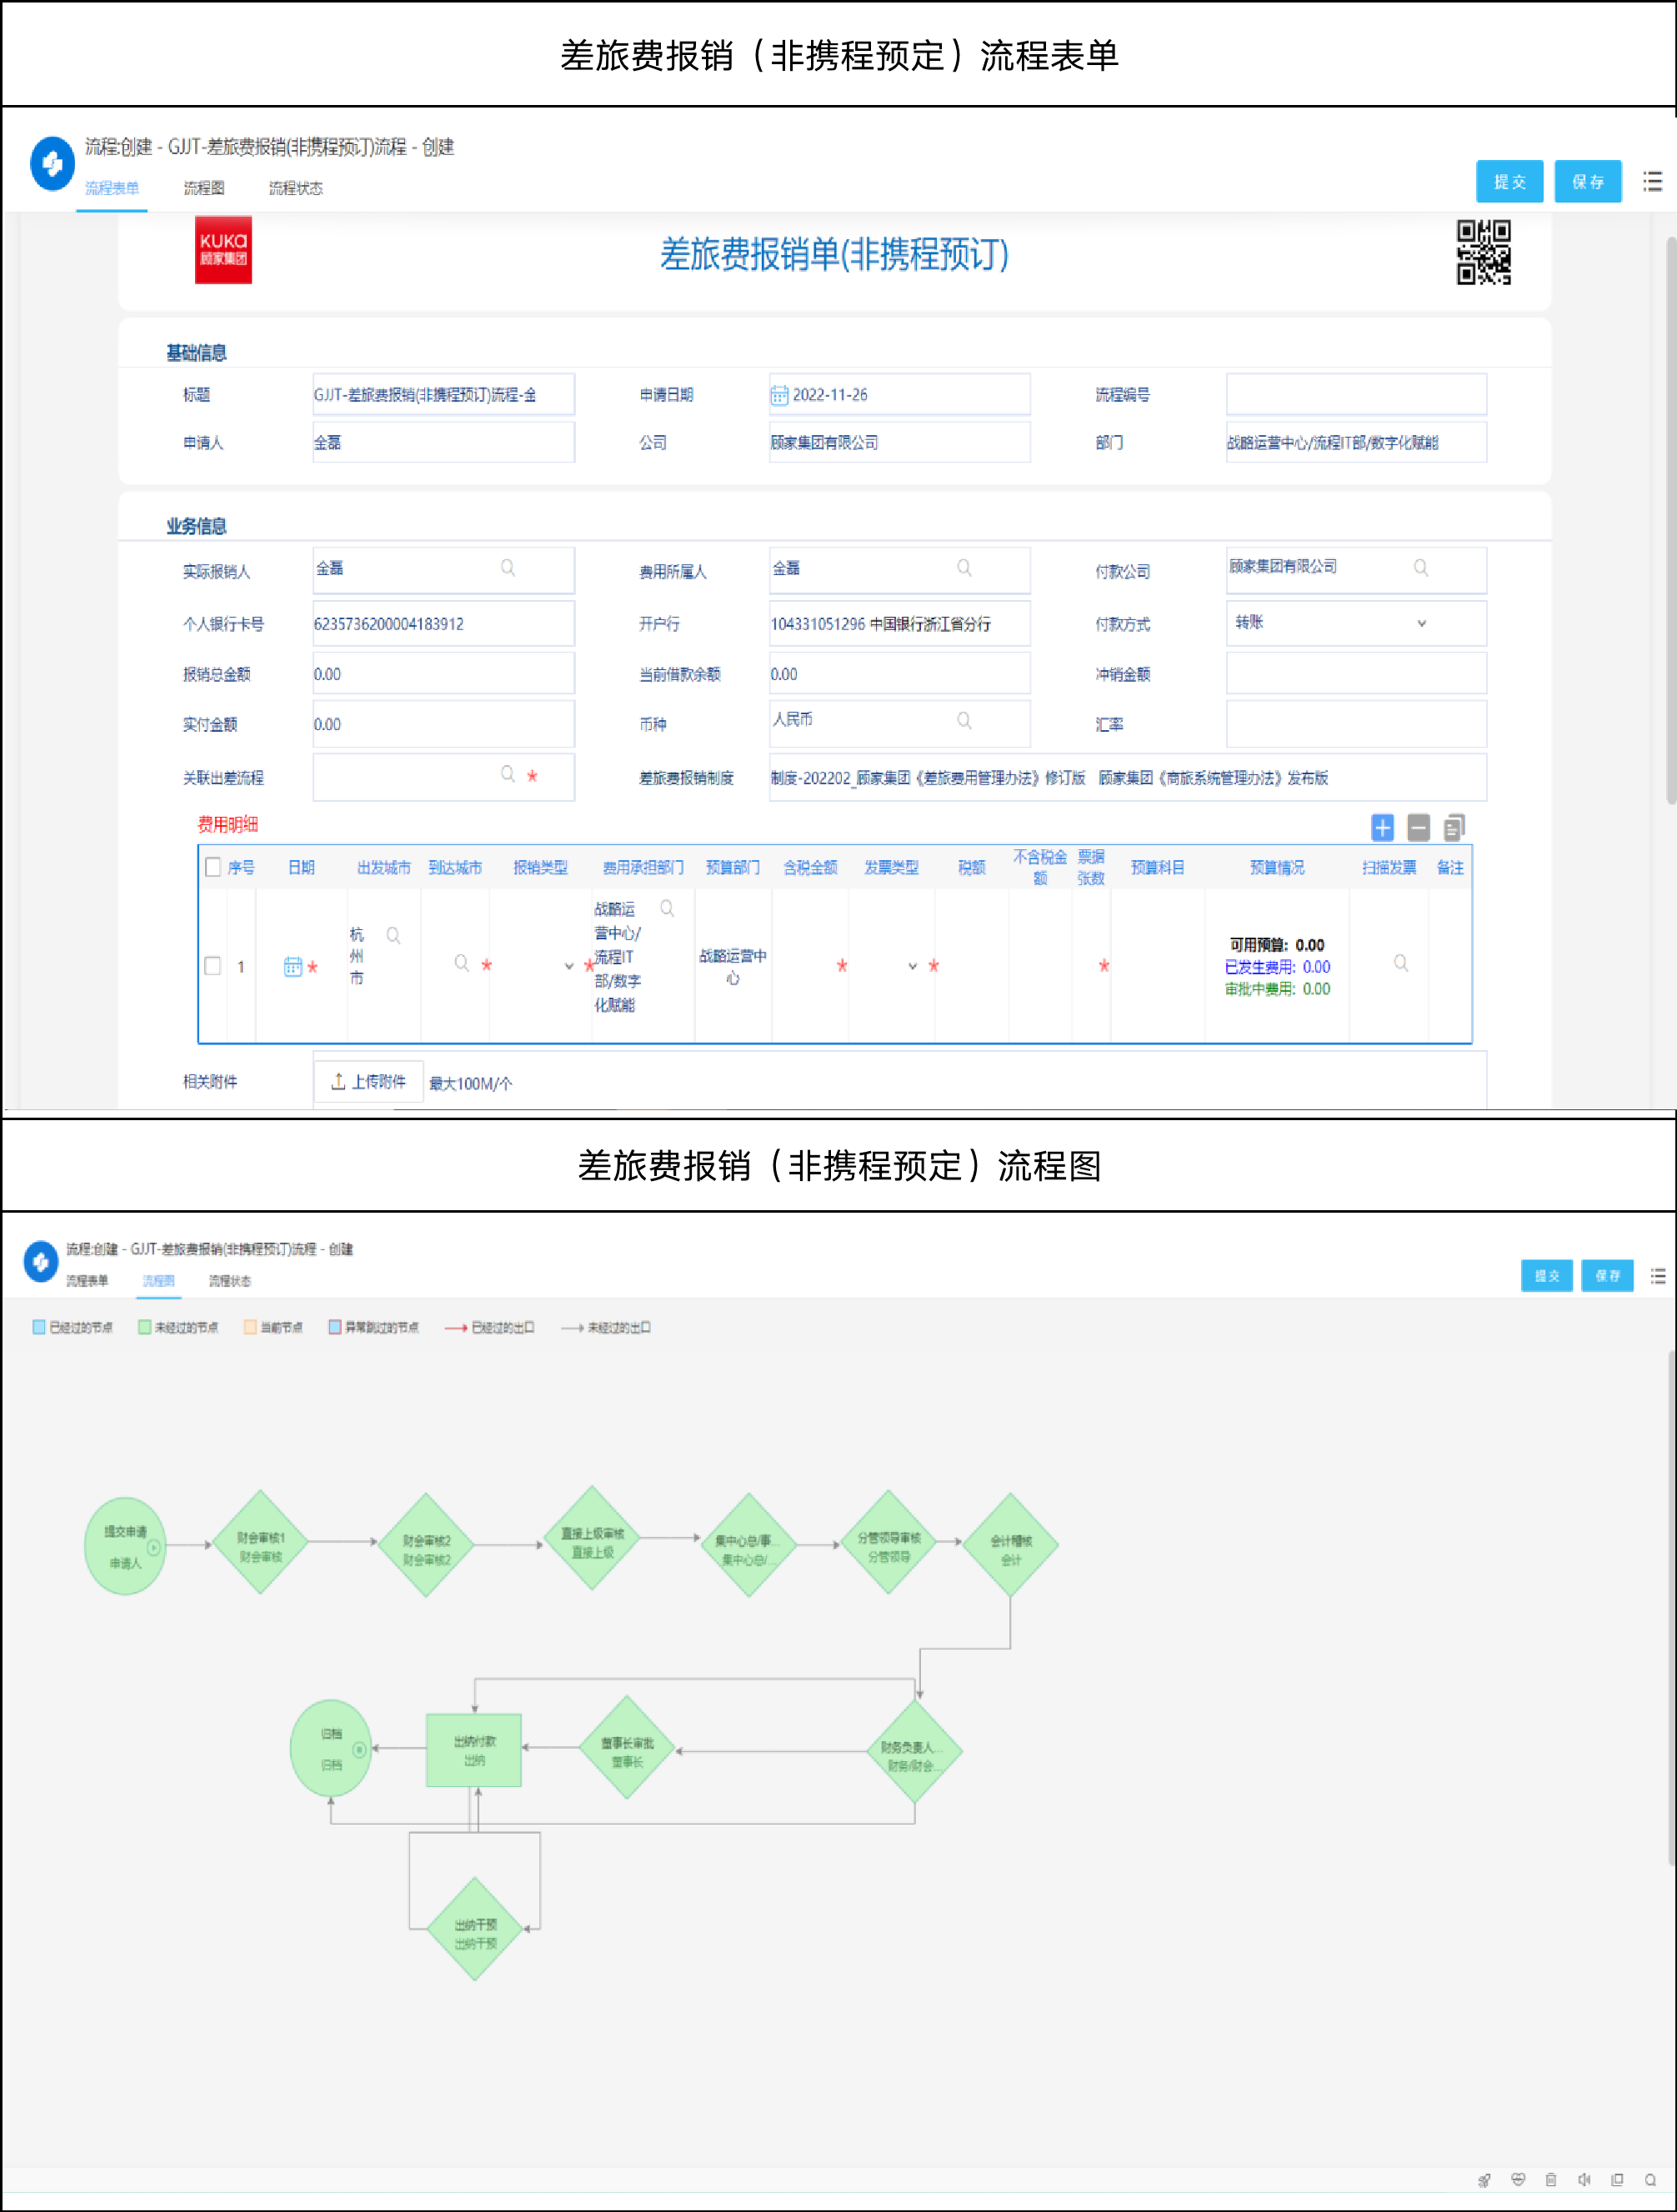Open the 付款方式 转账 dropdown
This screenshot has height=2212, width=1677.
1421,623
